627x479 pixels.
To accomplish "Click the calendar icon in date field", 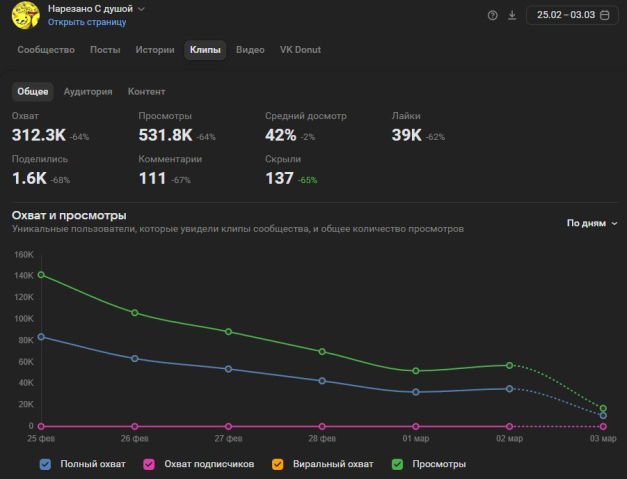I will pos(604,15).
